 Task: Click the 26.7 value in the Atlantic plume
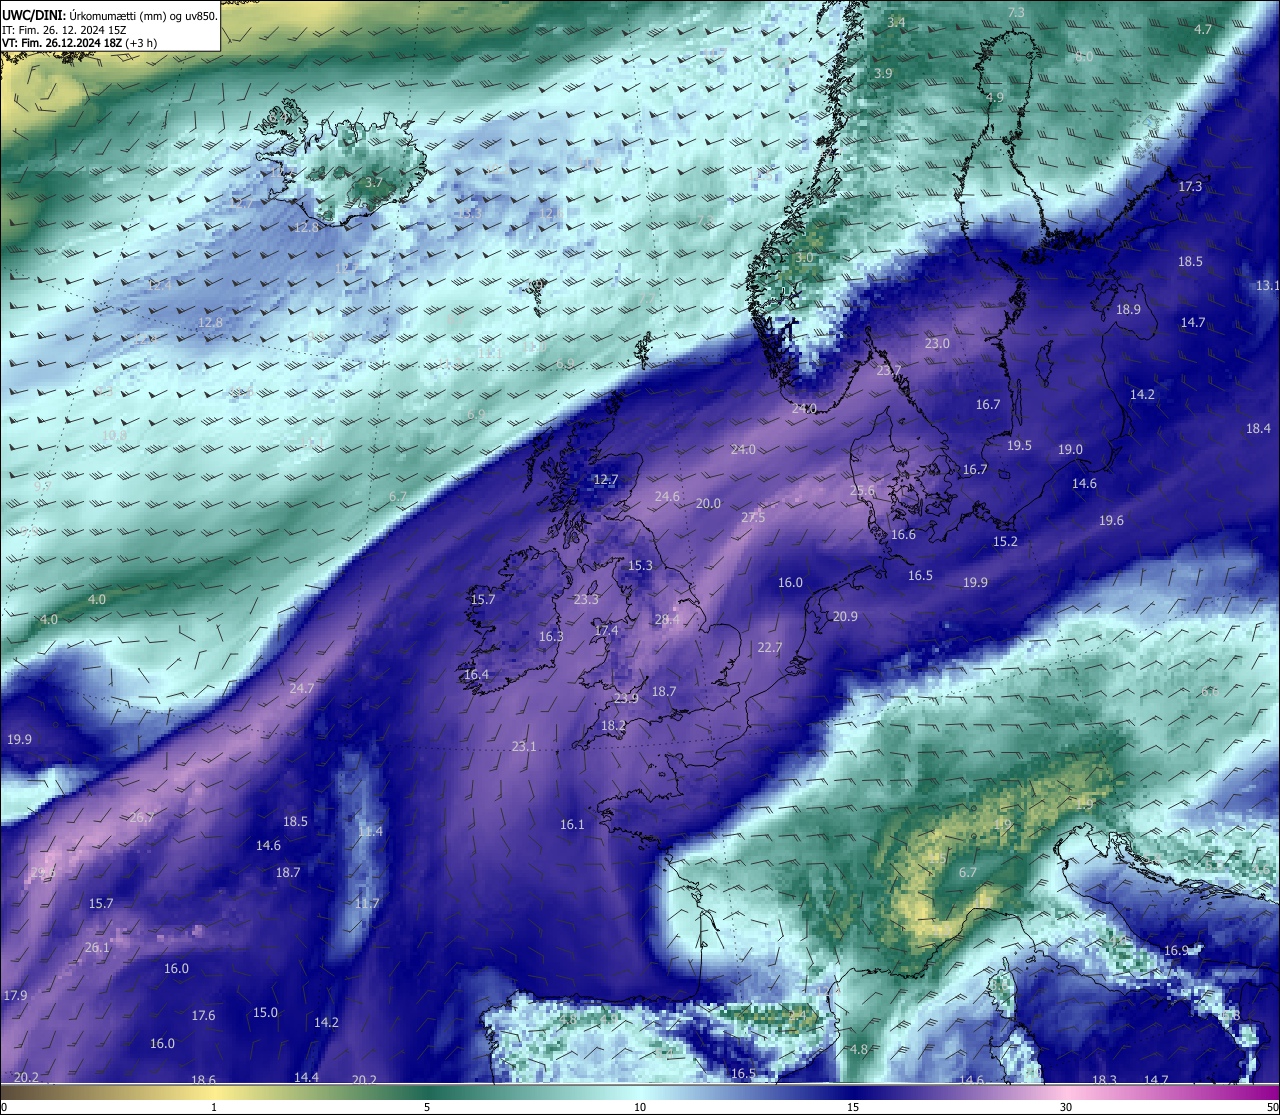pos(141,818)
